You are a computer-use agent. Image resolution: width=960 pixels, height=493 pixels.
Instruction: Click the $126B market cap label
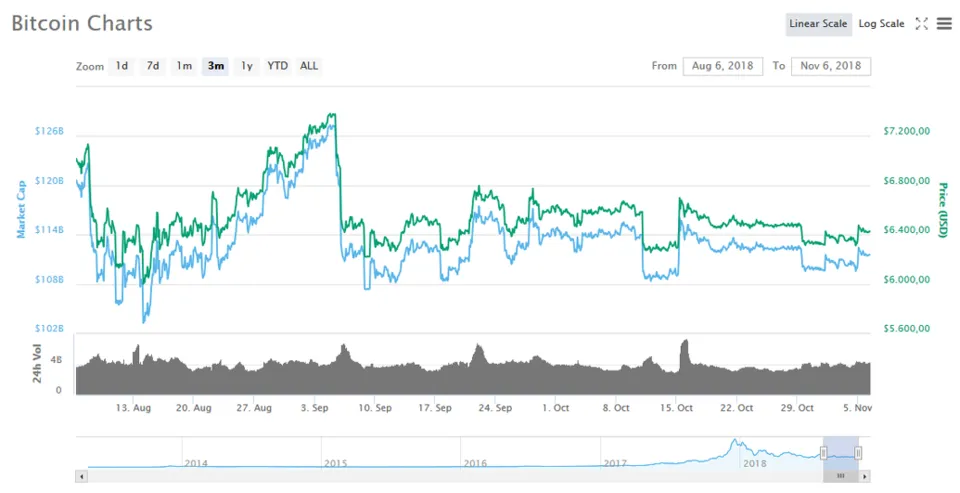tap(49, 131)
